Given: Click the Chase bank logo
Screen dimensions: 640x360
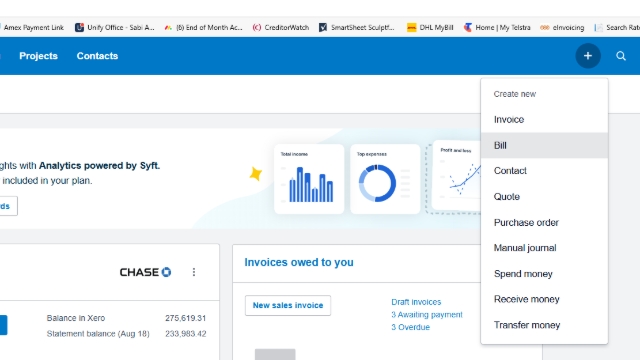Looking at the screenshot, I should (x=145, y=272).
